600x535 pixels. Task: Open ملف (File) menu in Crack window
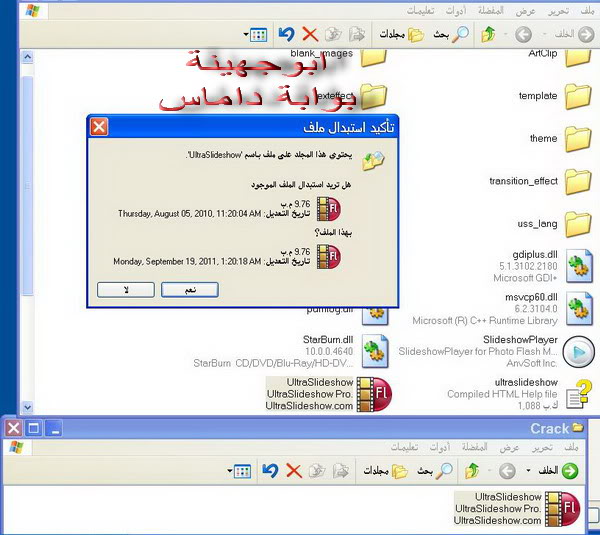click(571, 447)
